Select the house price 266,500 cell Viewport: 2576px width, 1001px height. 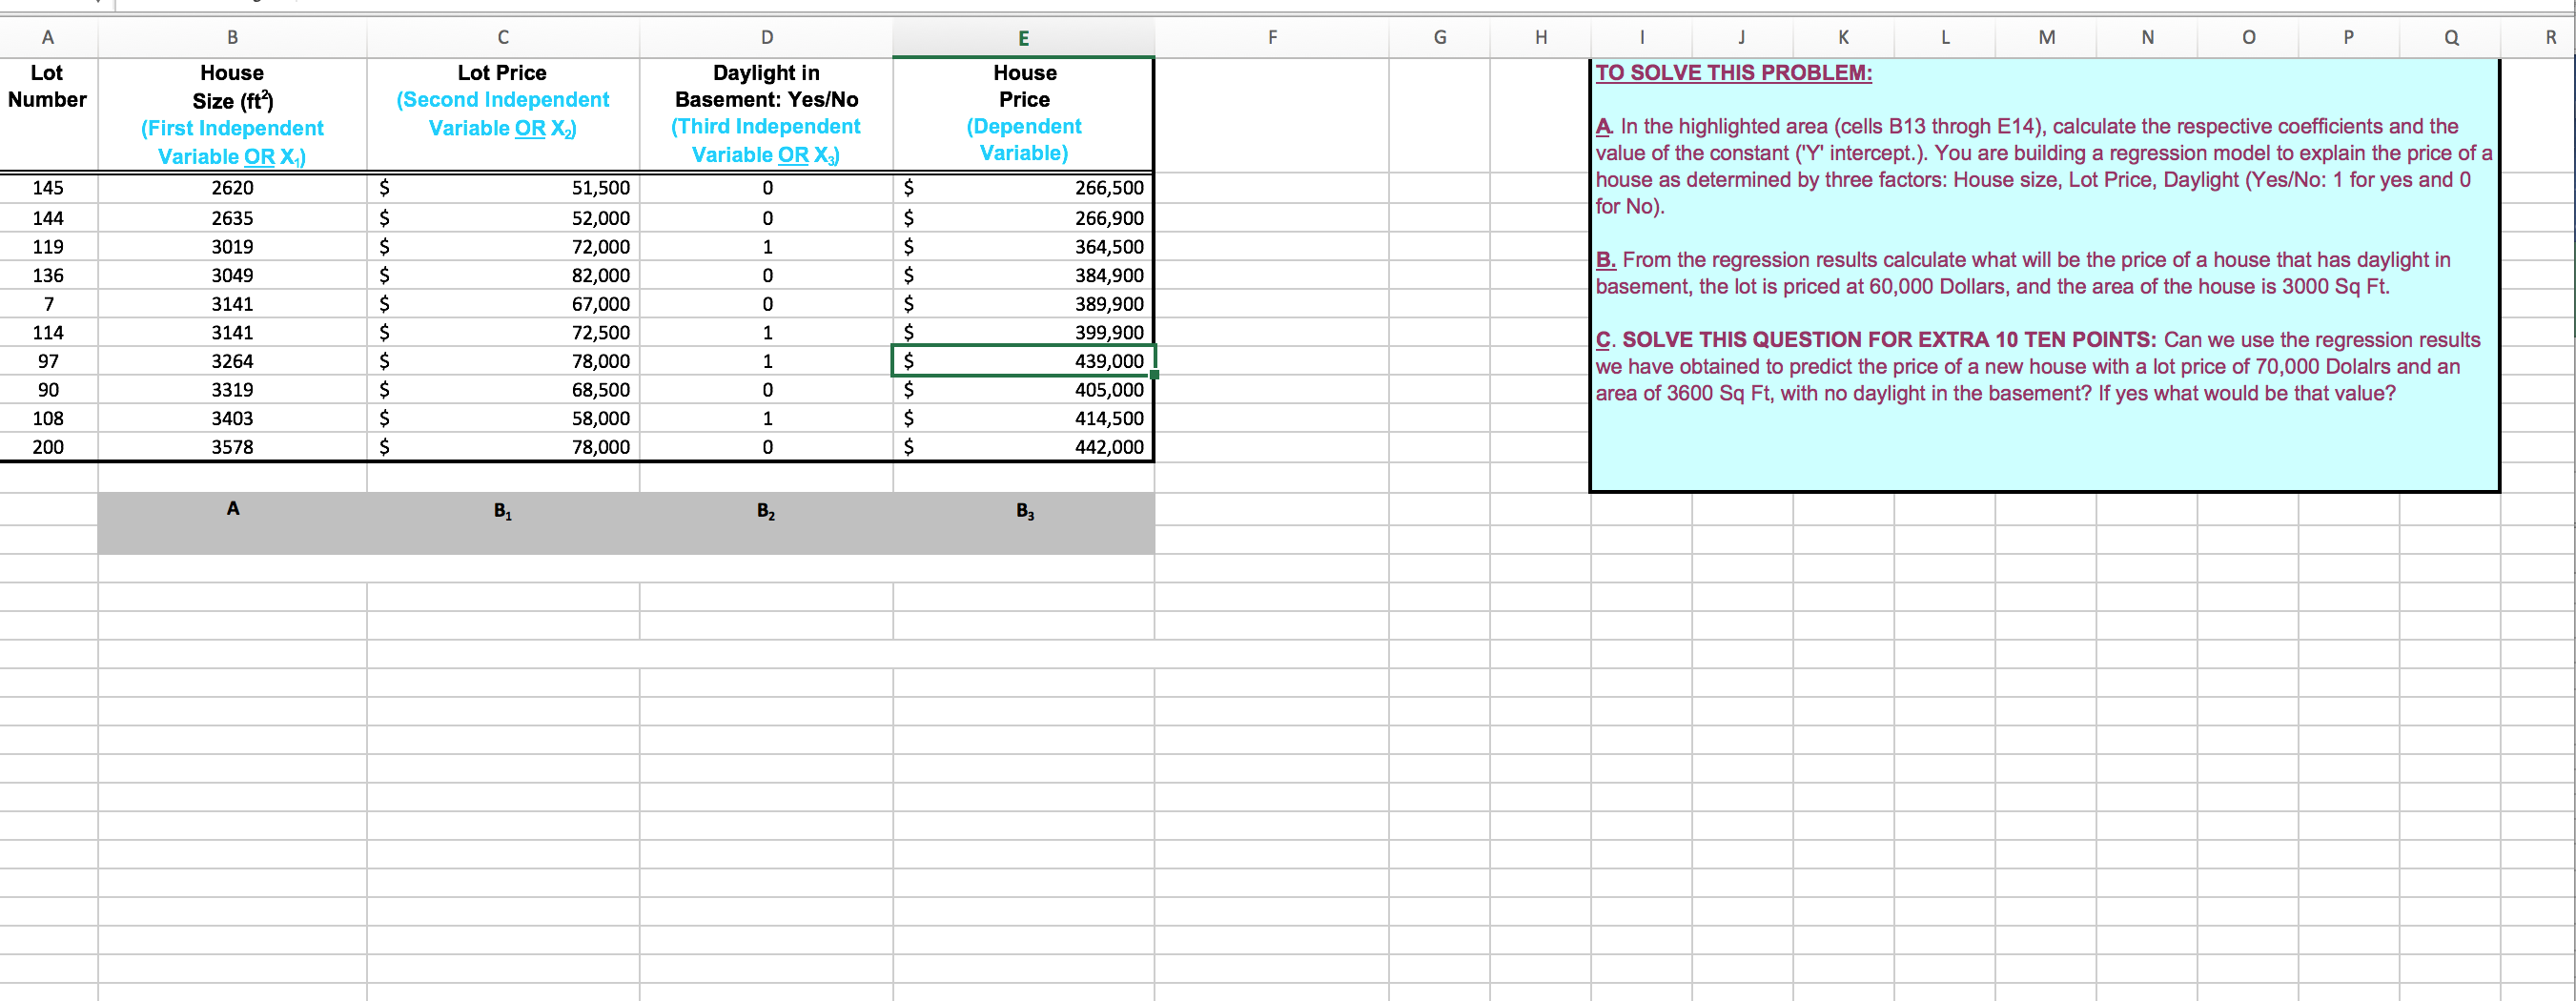point(1023,188)
